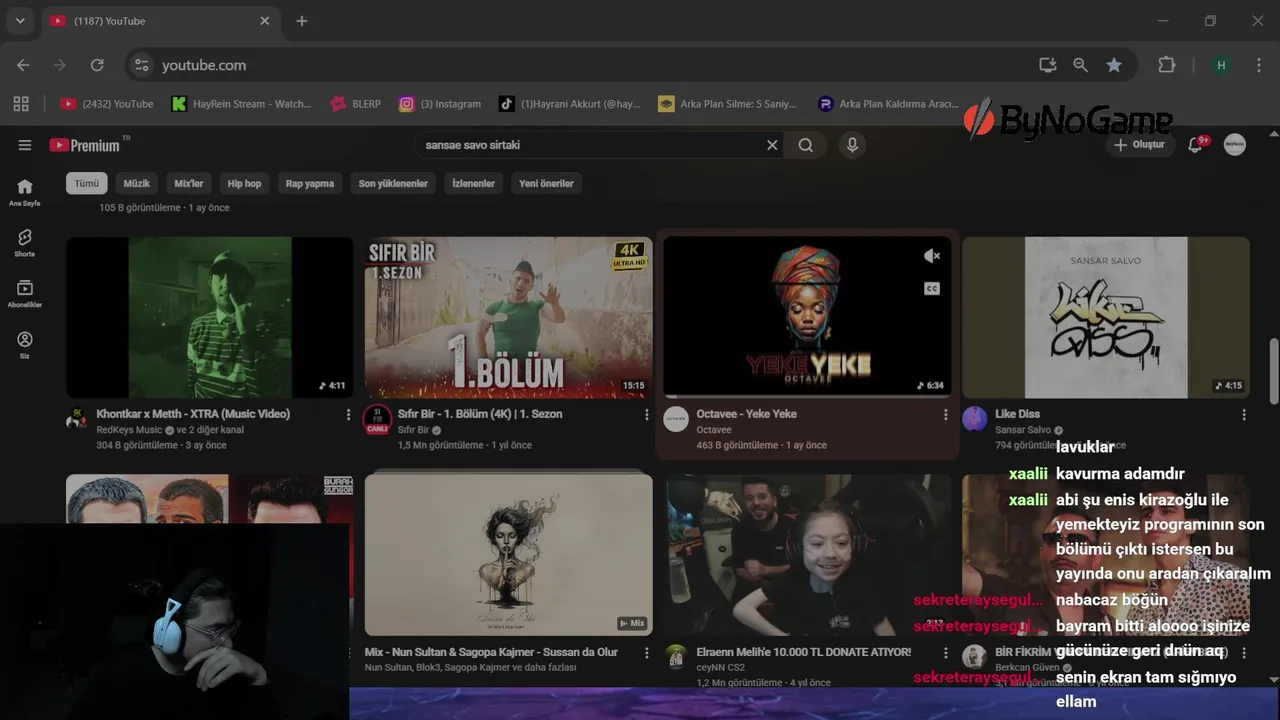The image size is (1280, 720).
Task: Click the magnifier search button
Action: (x=805, y=145)
